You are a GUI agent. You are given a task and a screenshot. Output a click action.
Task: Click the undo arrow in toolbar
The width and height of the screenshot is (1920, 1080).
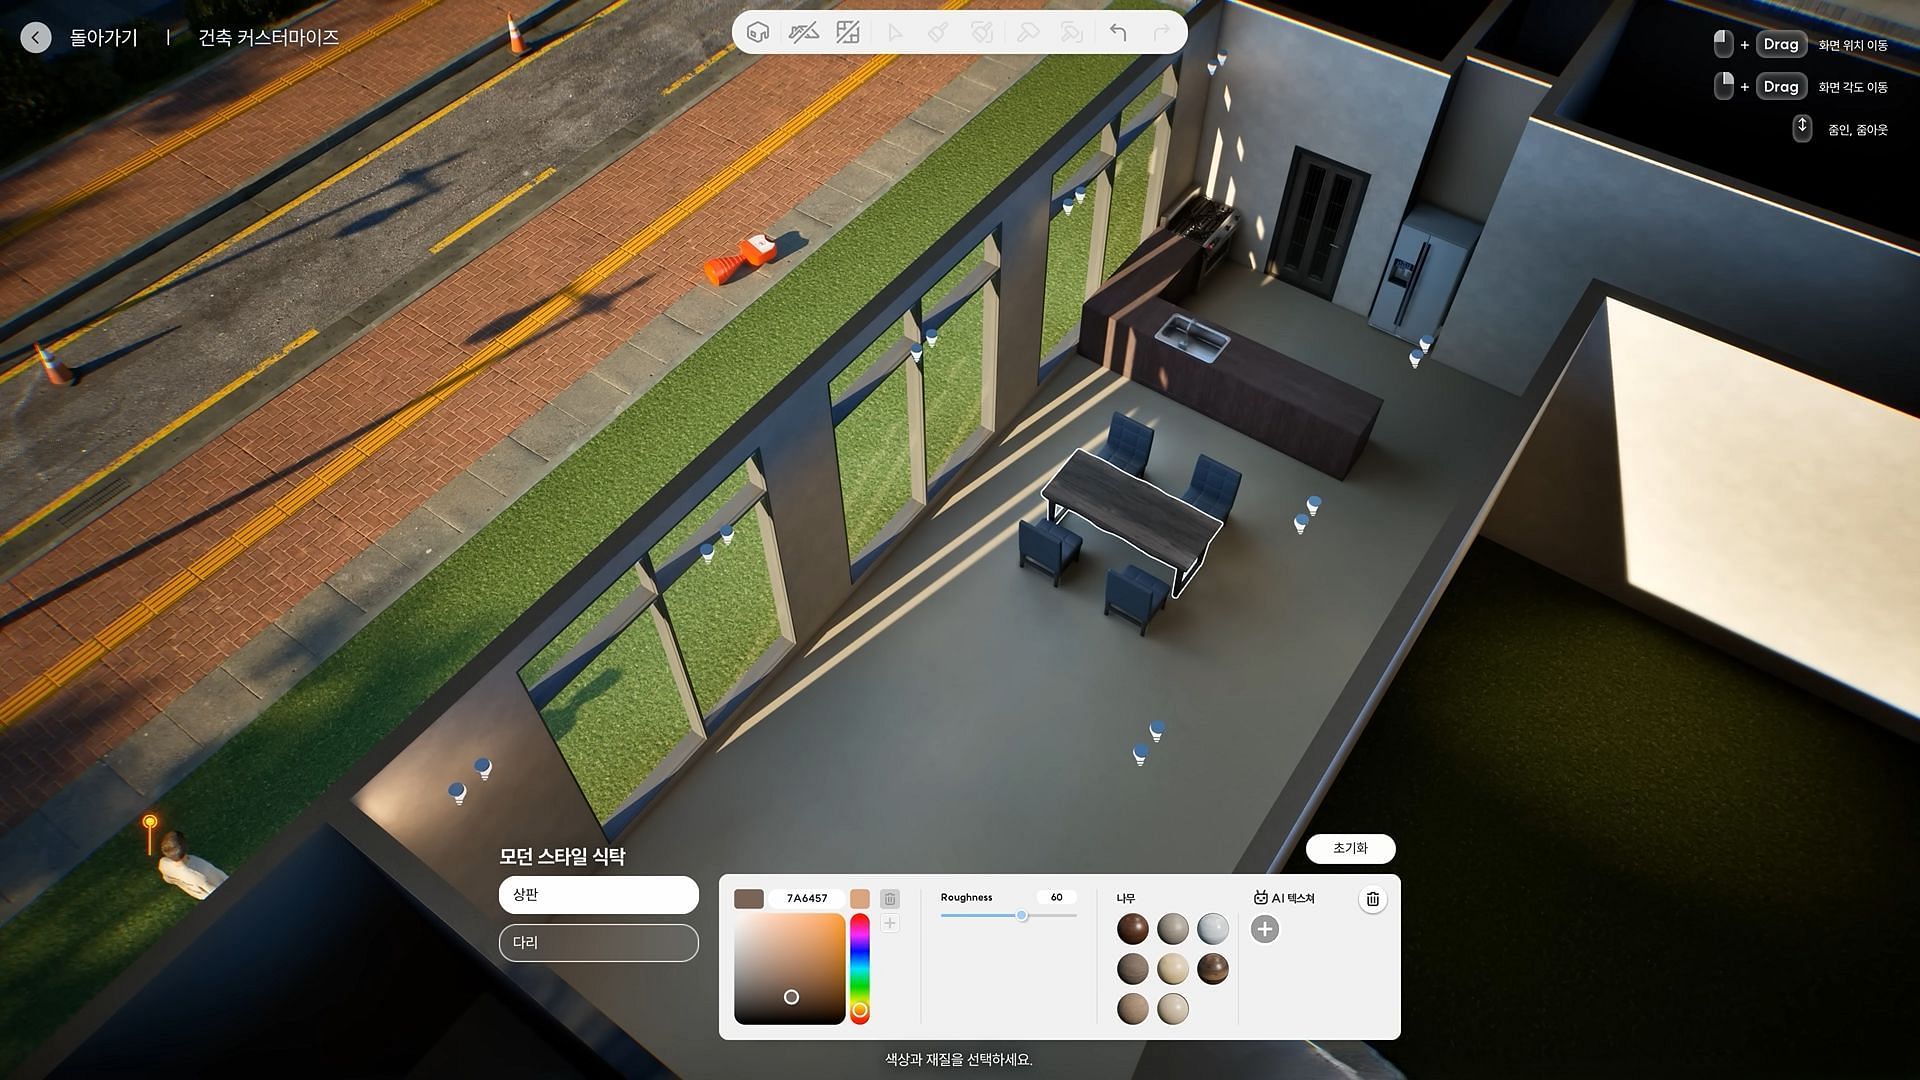pyautogui.click(x=1118, y=32)
